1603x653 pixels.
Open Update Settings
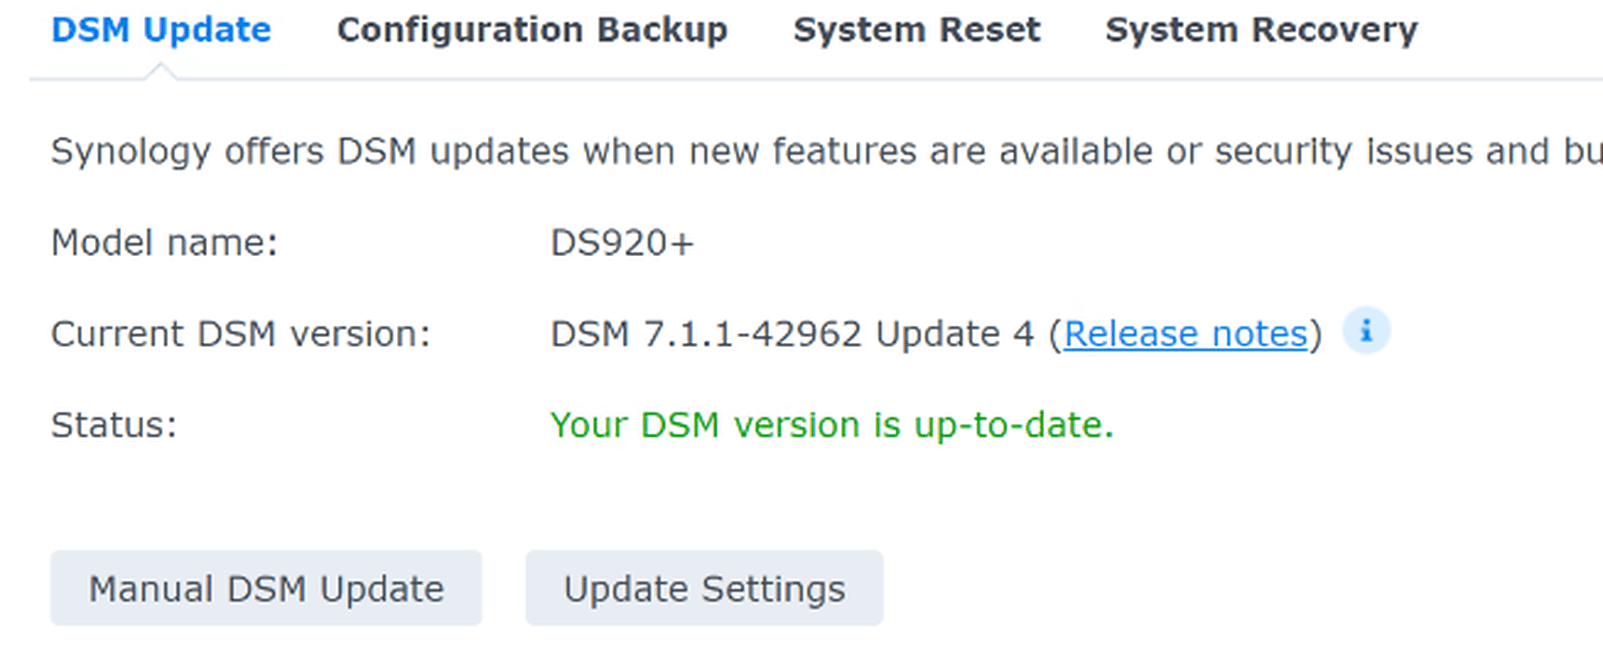click(704, 589)
